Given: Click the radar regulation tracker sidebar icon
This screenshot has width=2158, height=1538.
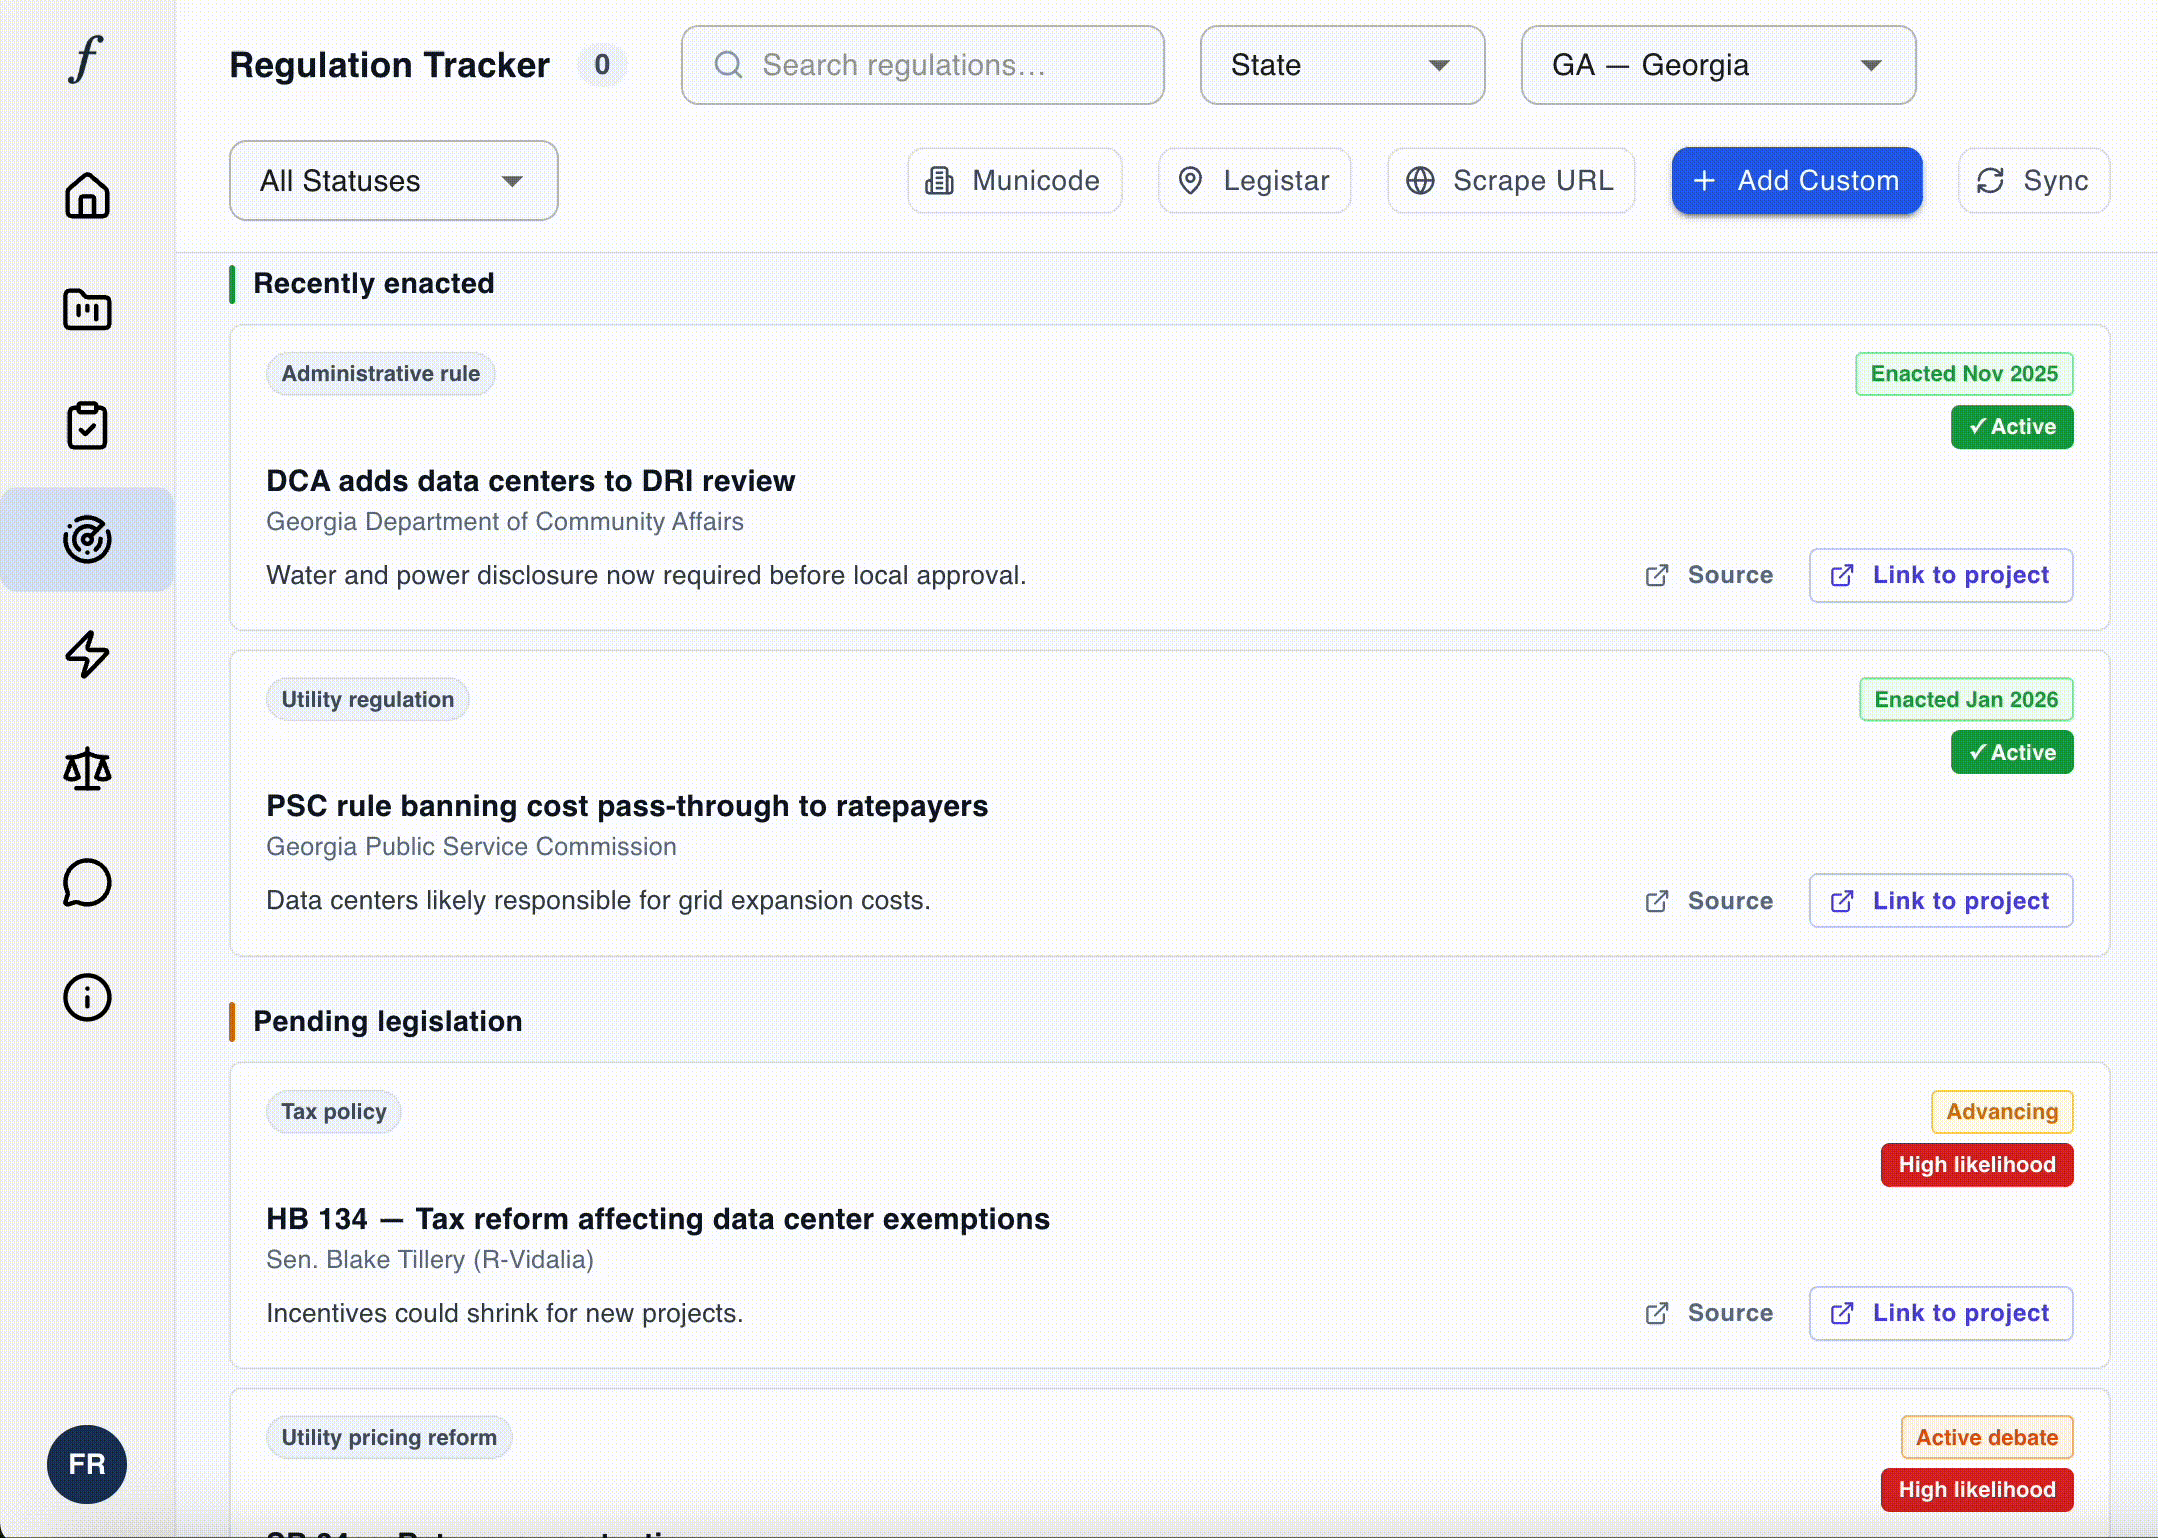Looking at the screenshot, I should click(x=87, y=540).
